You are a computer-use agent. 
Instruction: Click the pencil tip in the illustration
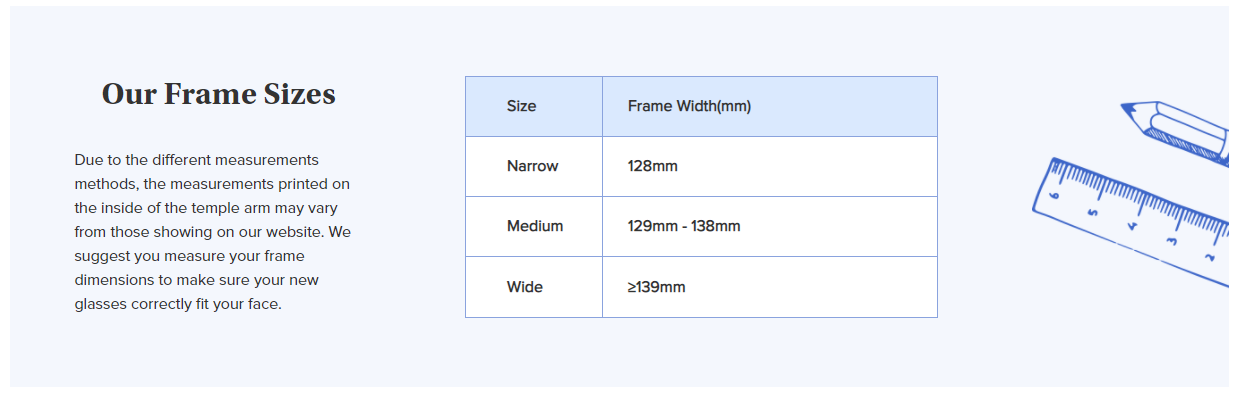coord(1128,107)
